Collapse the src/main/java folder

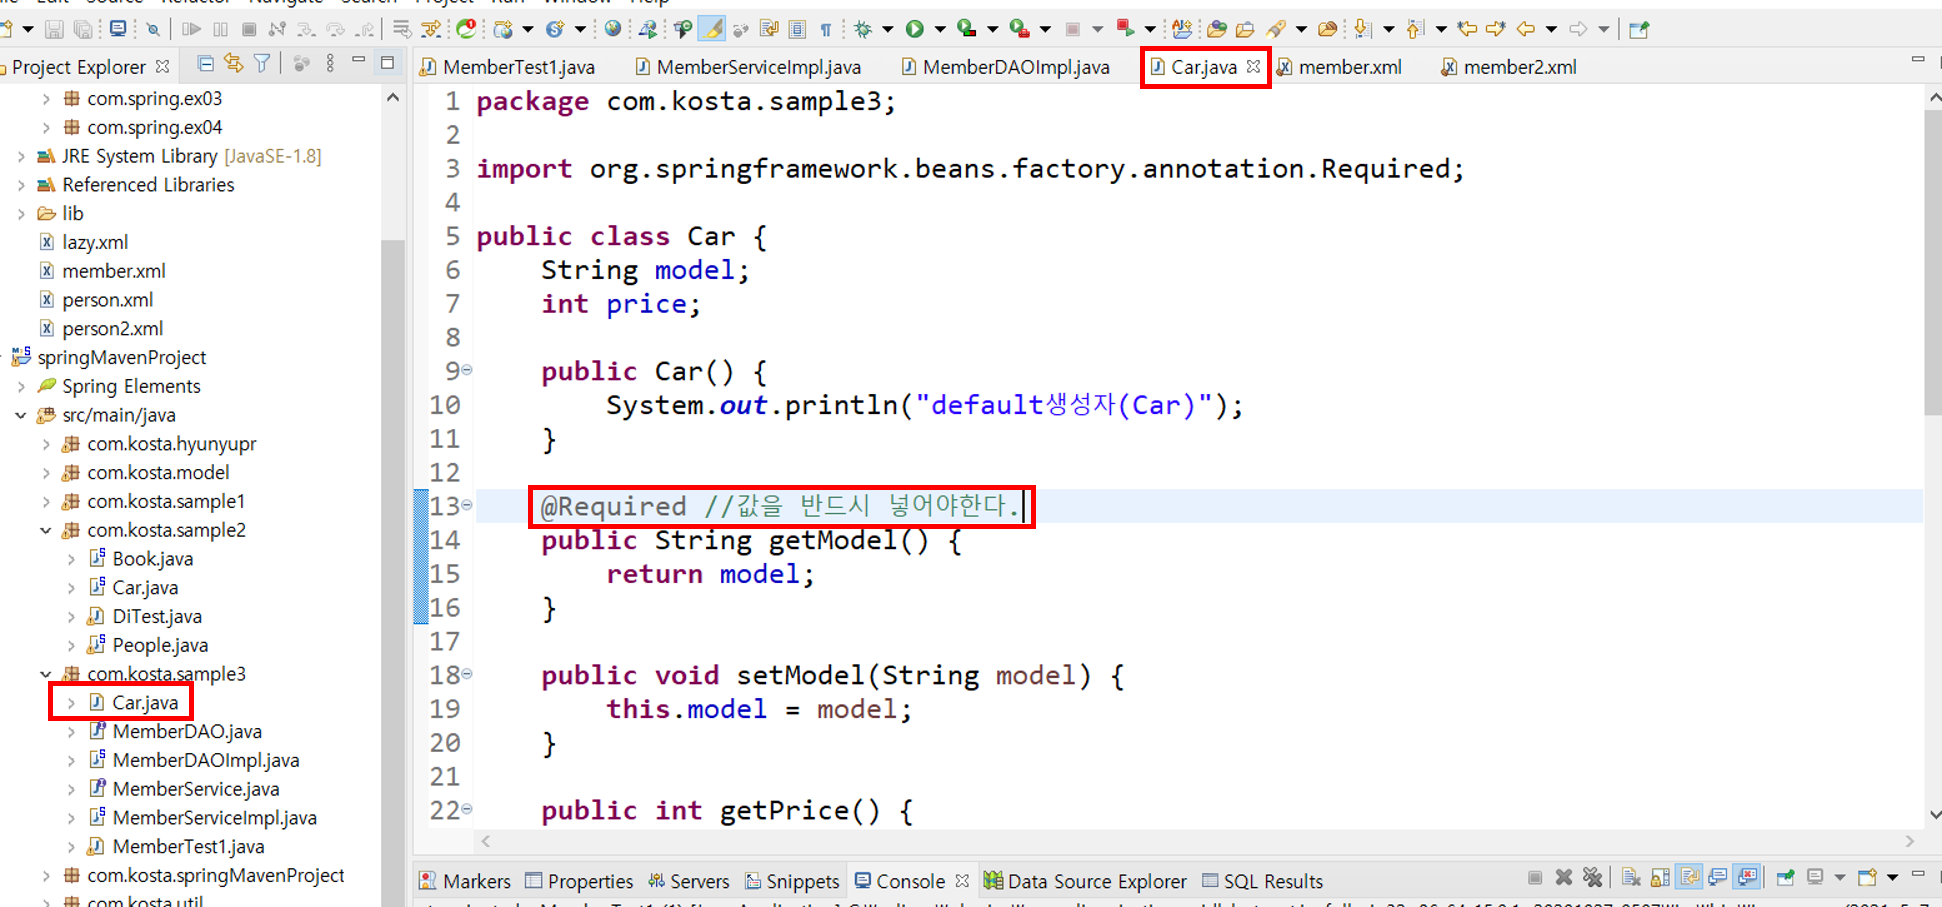tap(21, 415)
